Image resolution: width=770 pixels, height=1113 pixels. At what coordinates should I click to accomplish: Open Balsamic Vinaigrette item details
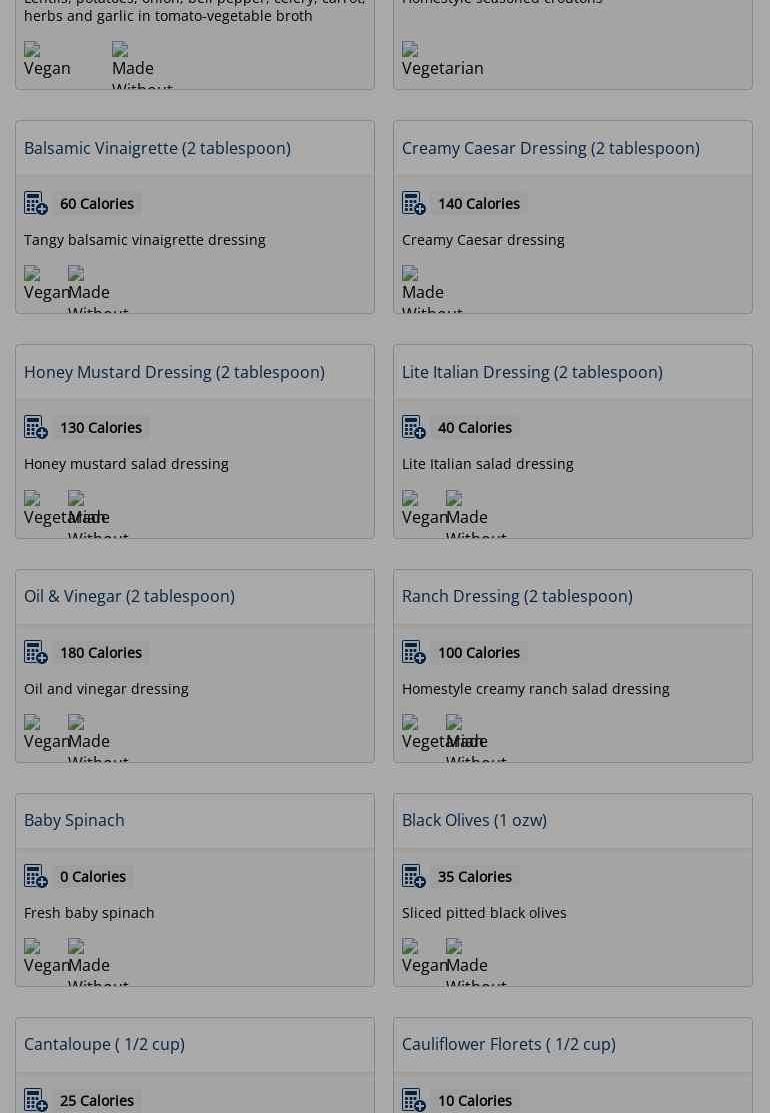pyautogui.click(x=157, y=148)
